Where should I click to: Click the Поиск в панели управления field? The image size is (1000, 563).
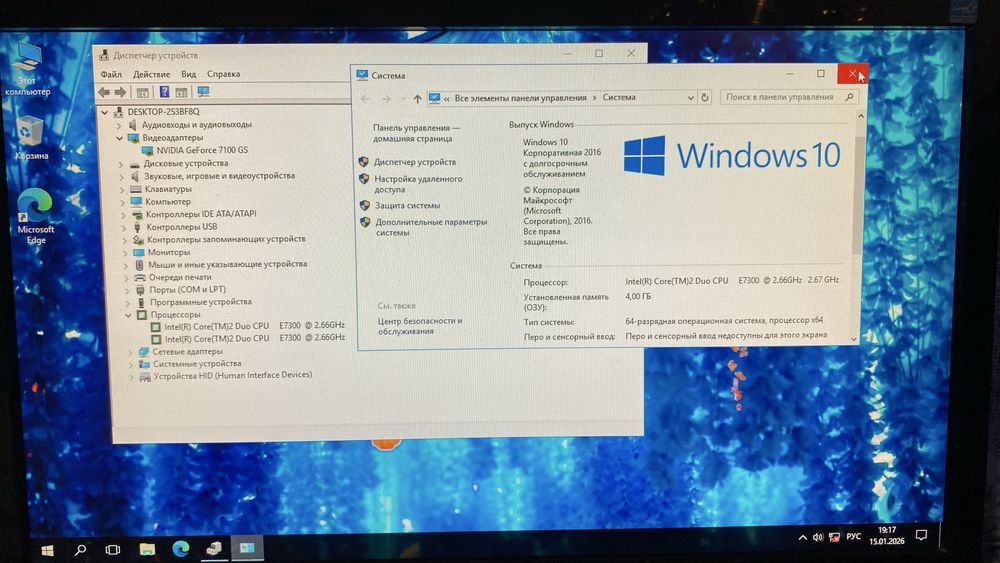pos(790,97)
